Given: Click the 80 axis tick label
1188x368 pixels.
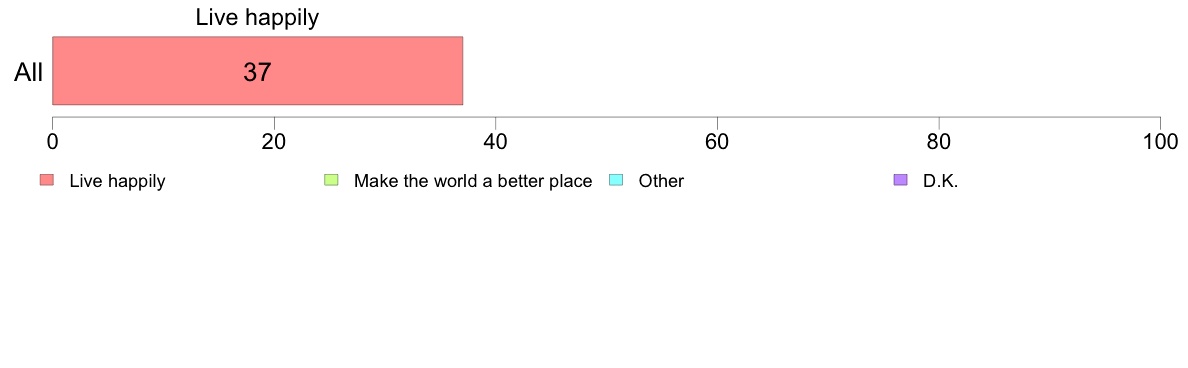Looking at the screenshot, I should pos(939,142).
